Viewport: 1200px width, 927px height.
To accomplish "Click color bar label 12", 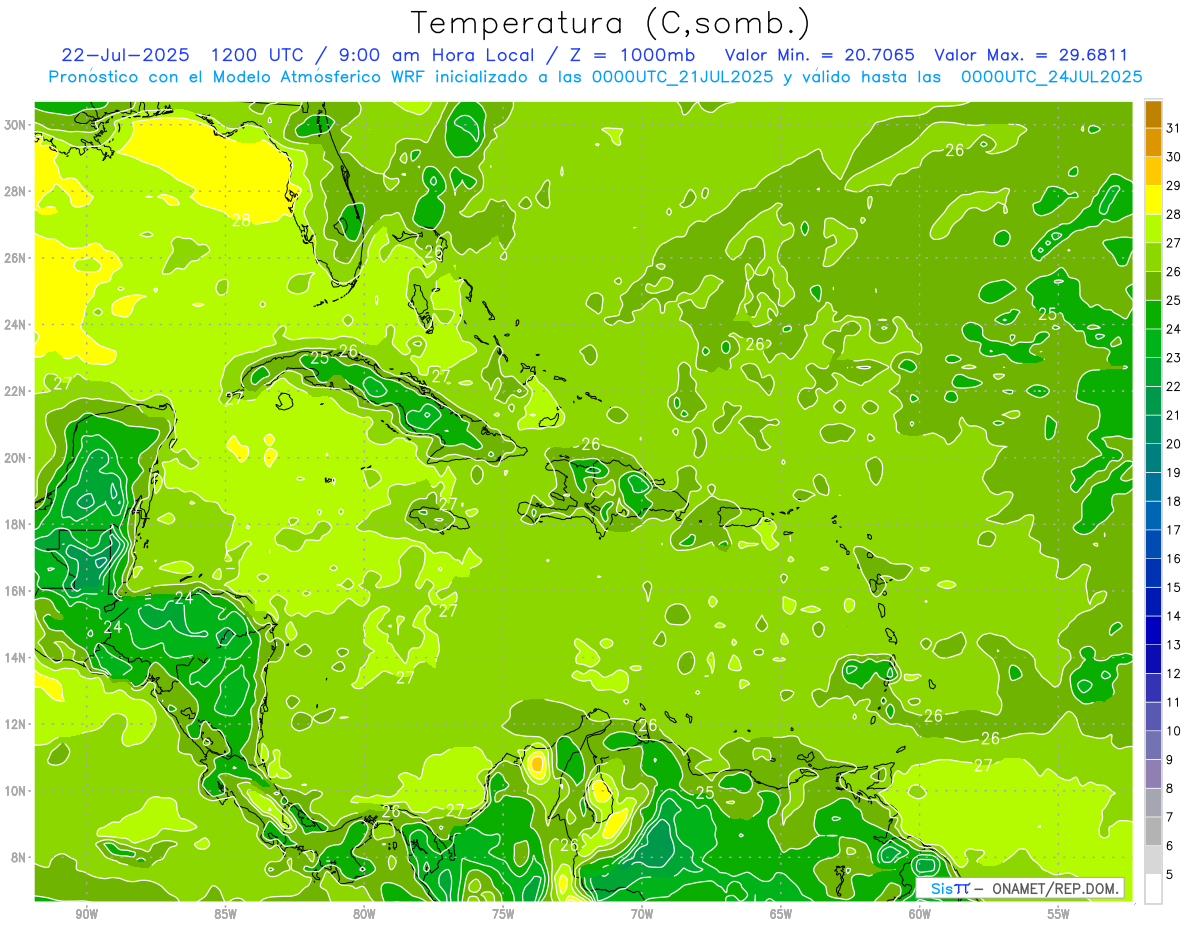I will [1174, 674].
